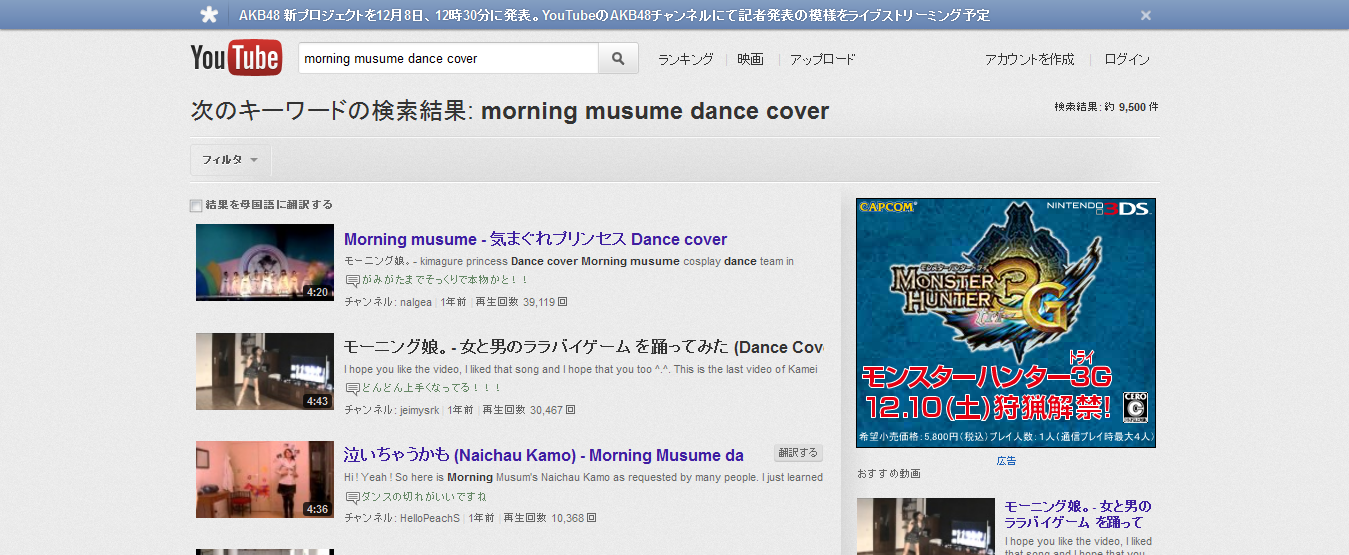Dismiss the AKB48 announcement banner

click(1146, 15)
